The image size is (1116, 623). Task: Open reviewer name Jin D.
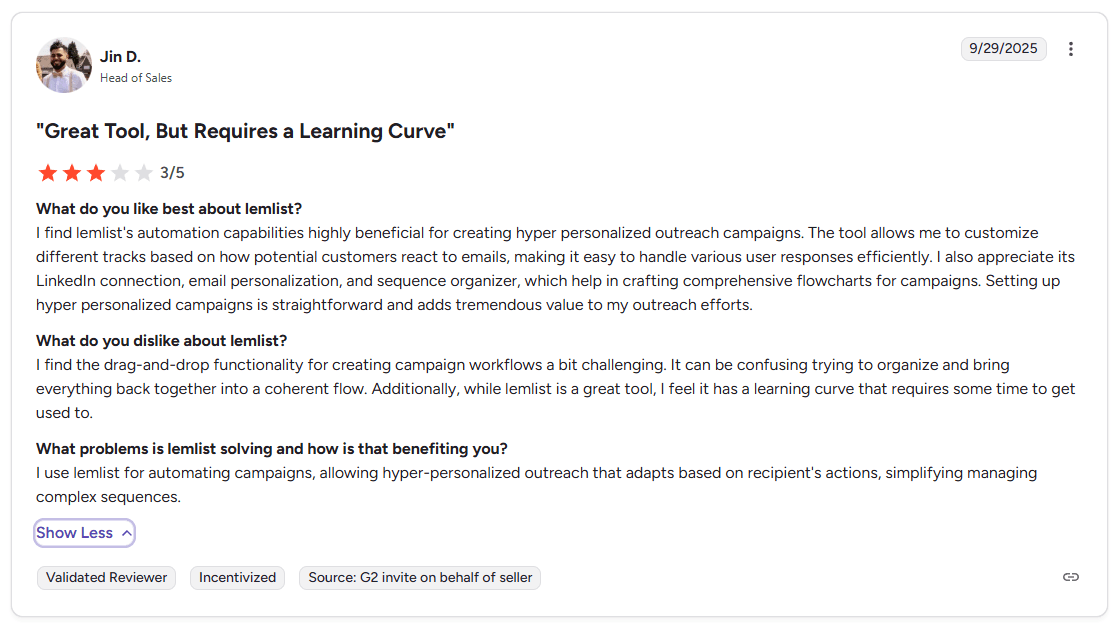point(120,57)
